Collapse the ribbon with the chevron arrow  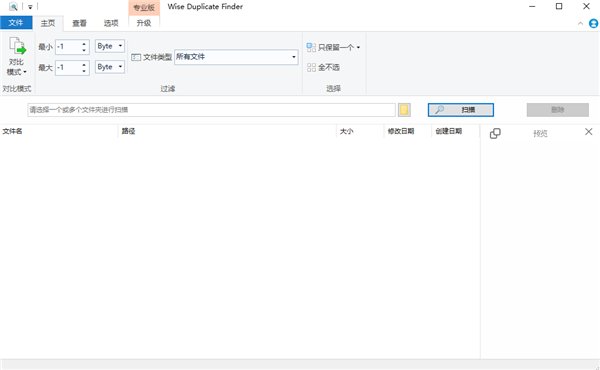[x=580, y=24]
